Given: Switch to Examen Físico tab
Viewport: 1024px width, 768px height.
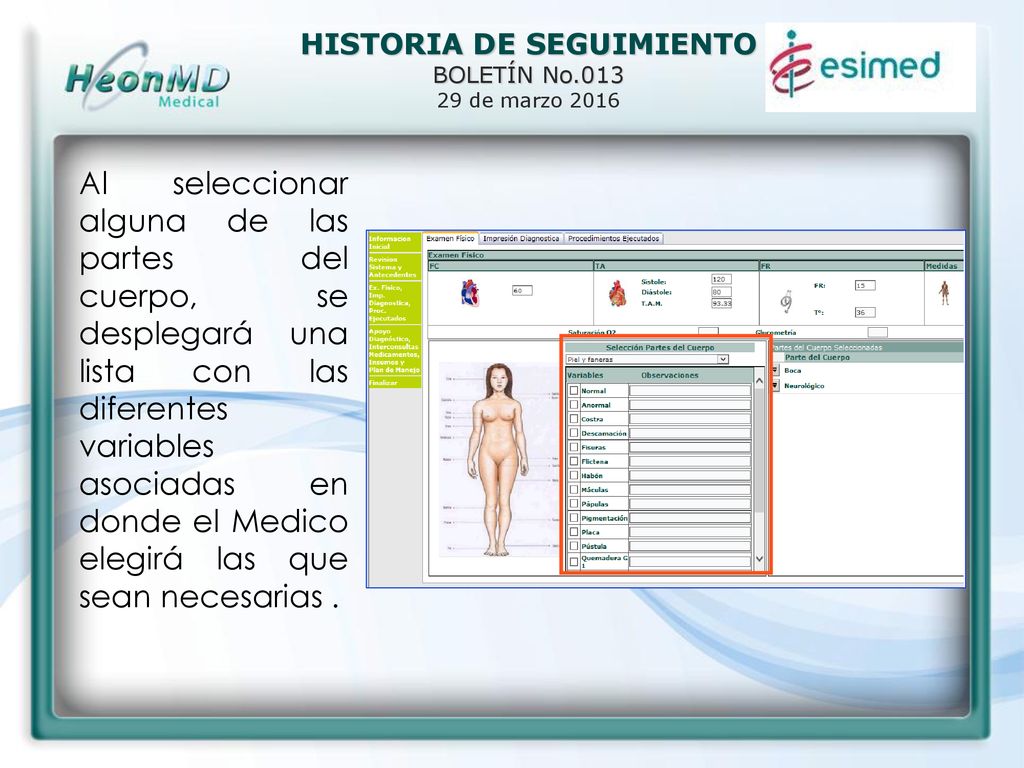Looking at the screenshot, I should (x=450, y=238).
